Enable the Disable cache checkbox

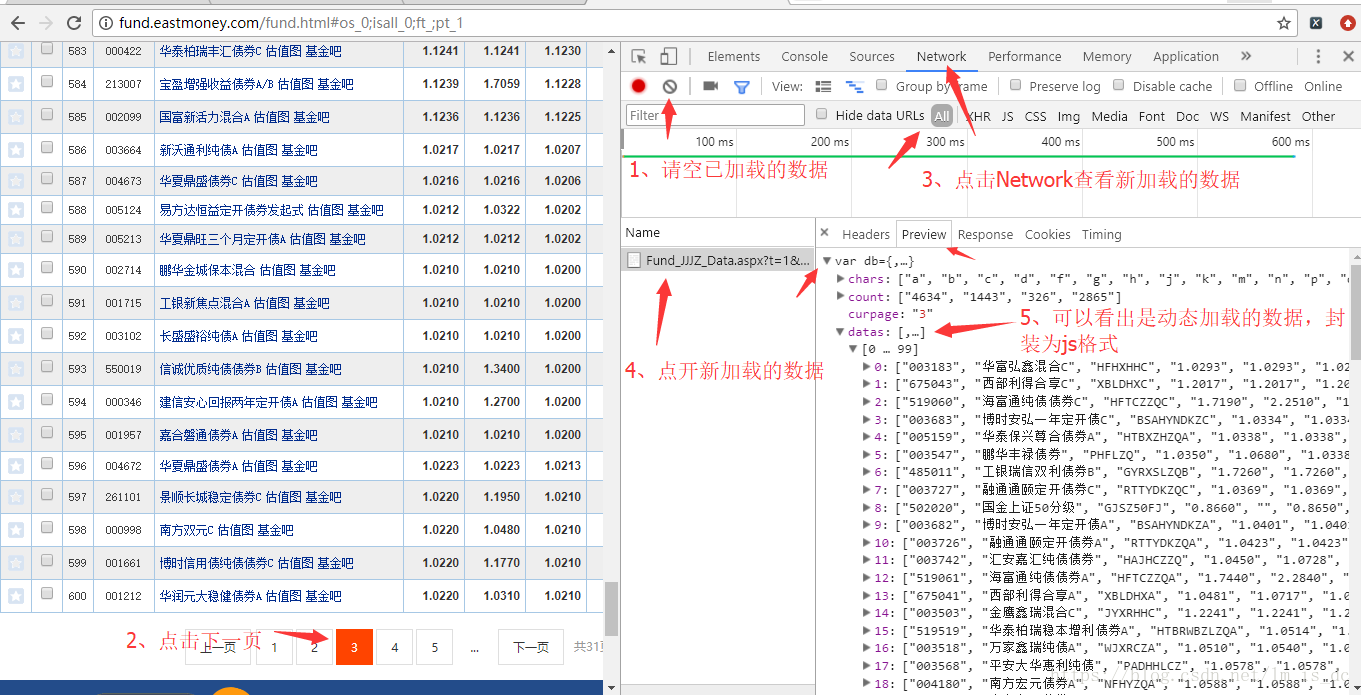1120,85
